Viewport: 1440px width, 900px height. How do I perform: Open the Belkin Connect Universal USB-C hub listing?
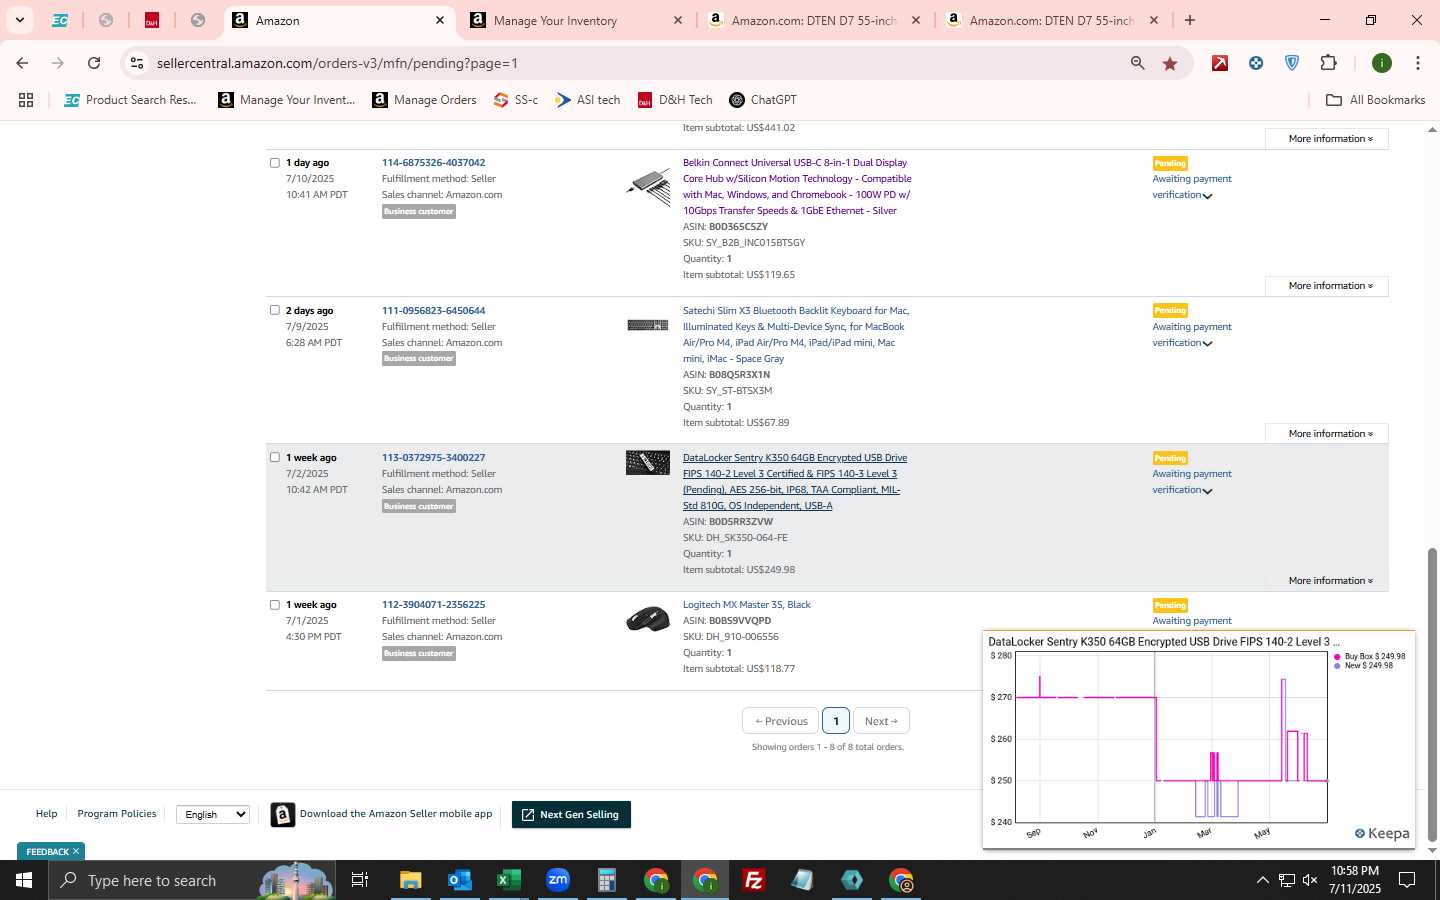pos(797,187)
